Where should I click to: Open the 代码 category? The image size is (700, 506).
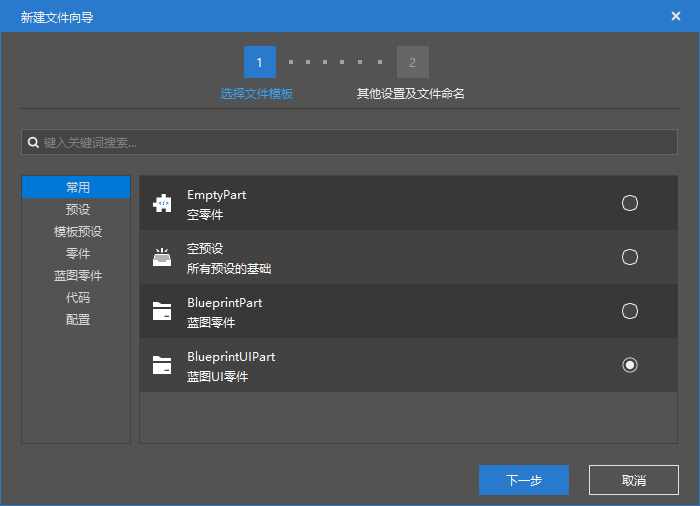[x=77, y=297]
